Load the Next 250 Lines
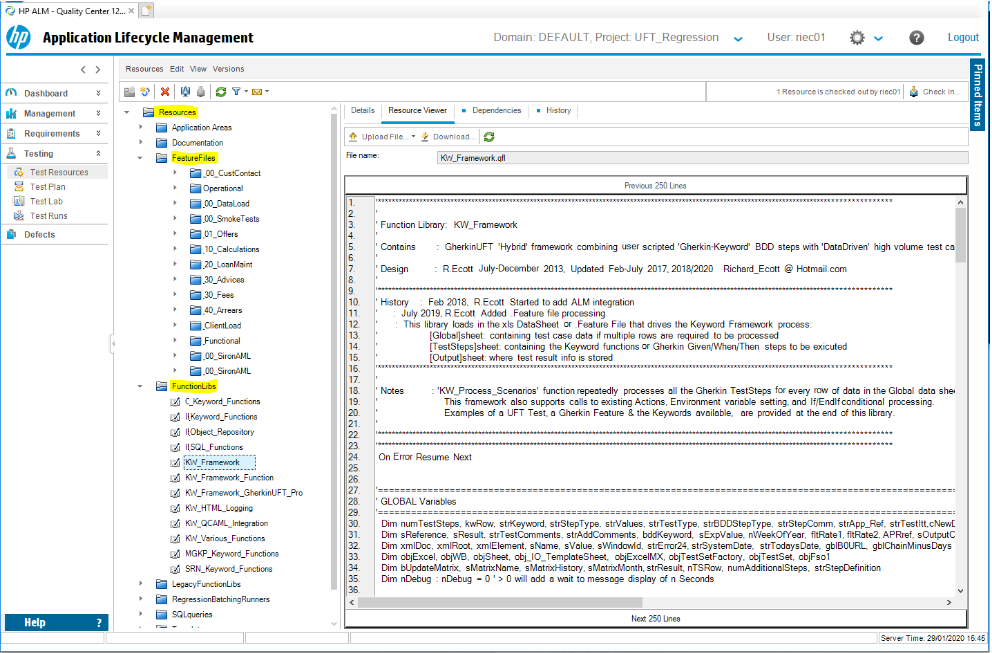Viewport: 992px width, 653px height. coord(656,619)
